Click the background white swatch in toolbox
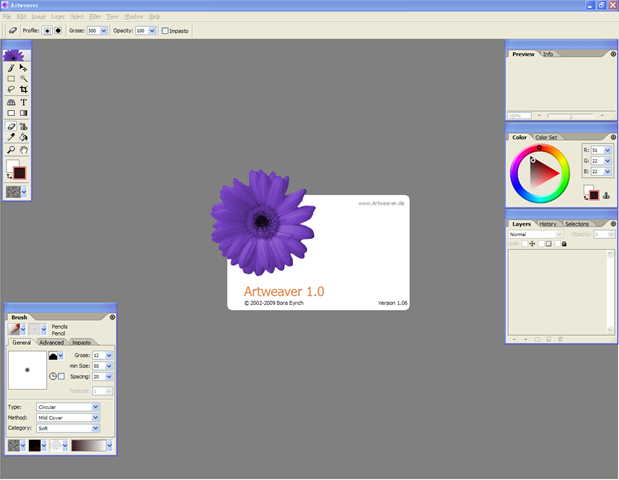Viewport: 619px width, 480px height. 11,165
